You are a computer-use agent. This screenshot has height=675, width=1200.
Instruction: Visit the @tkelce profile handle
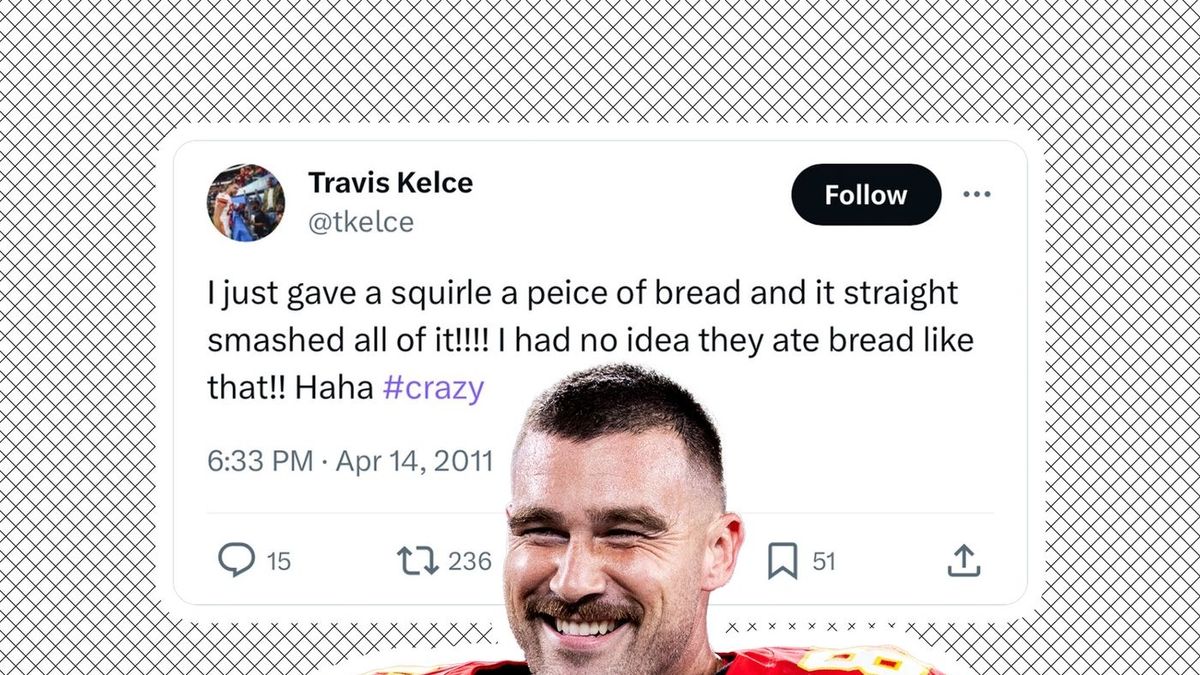click(x=360, y=222)
